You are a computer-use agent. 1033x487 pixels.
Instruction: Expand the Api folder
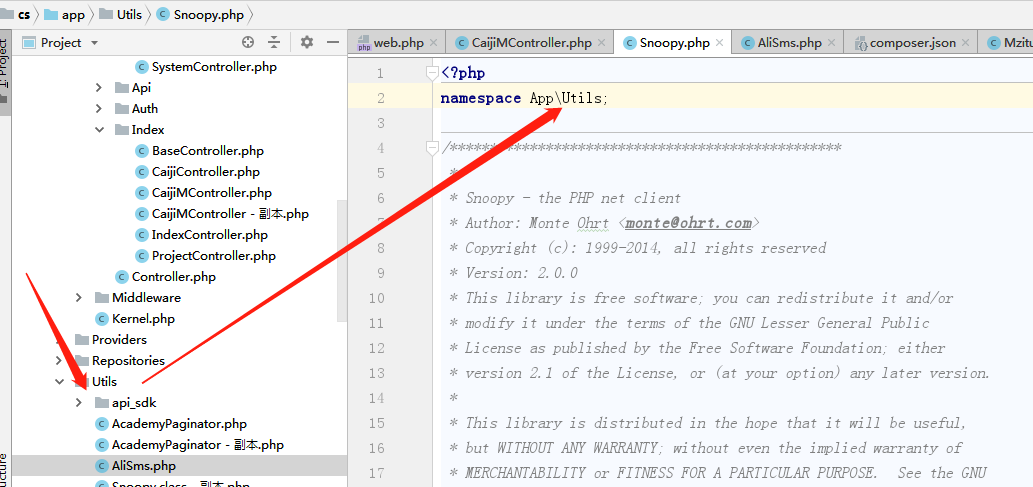[99, 88]
